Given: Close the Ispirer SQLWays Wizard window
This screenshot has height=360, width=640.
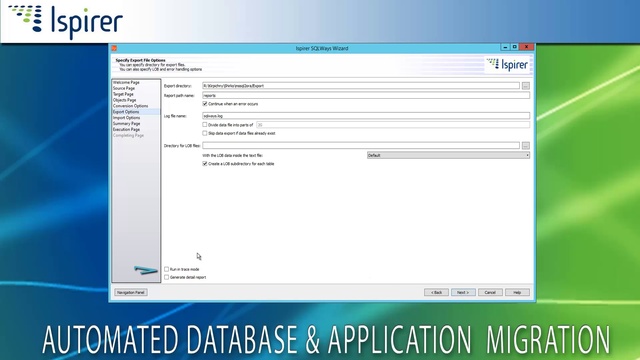Looking at the screenshot, I should click(527, 47).
